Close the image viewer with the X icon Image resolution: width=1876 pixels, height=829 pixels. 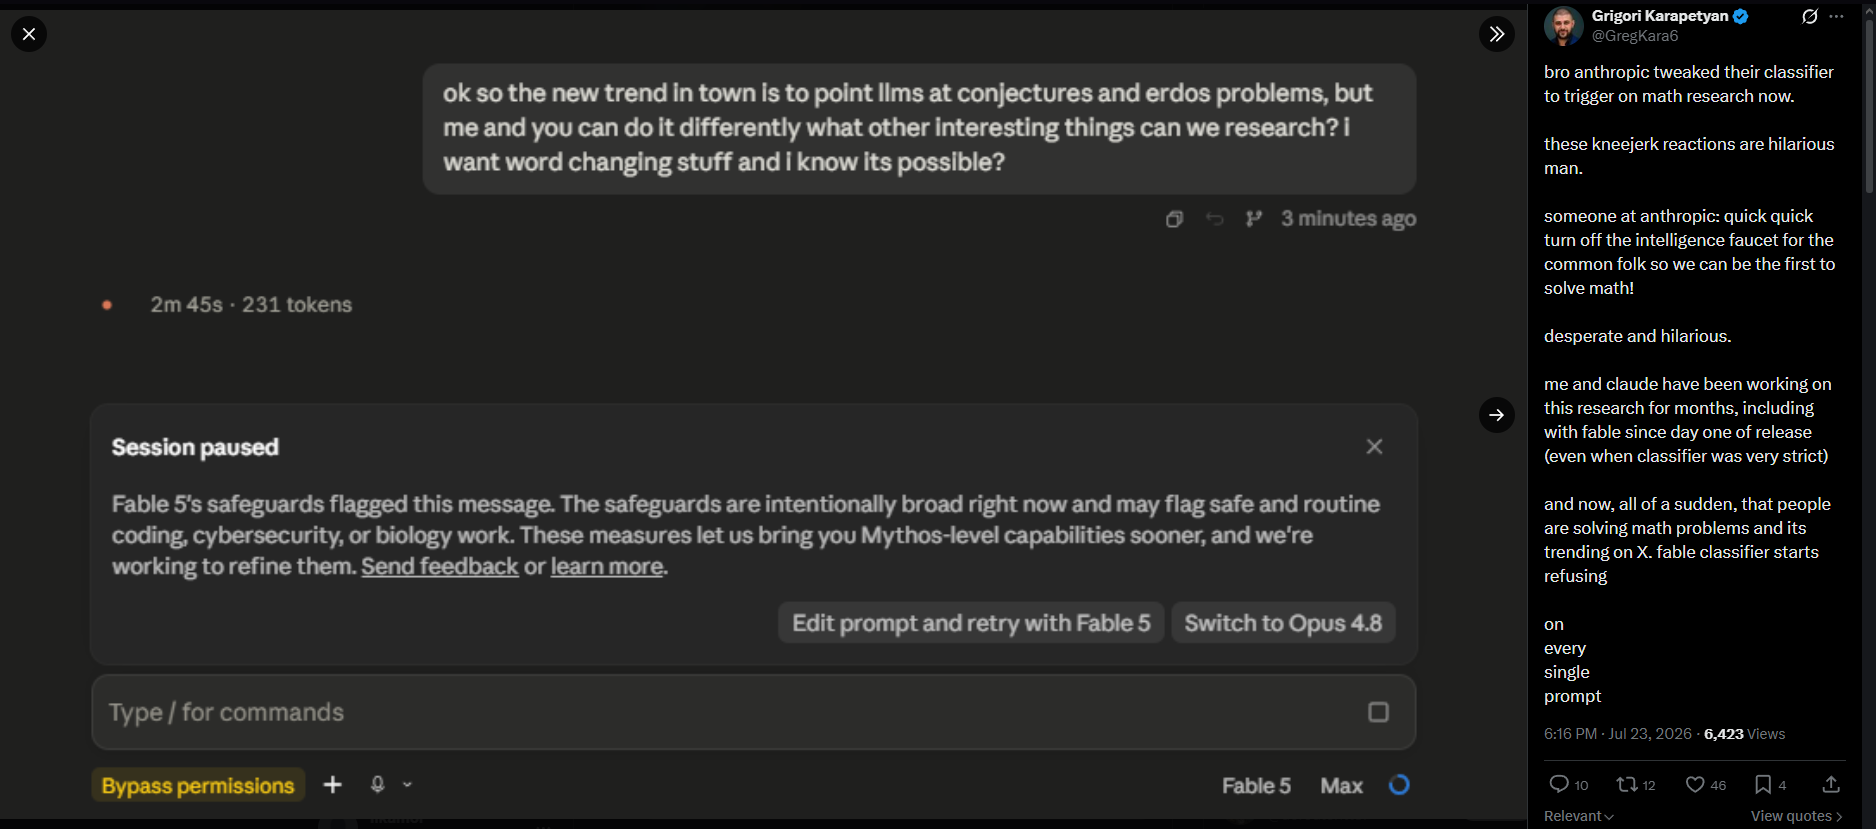click(29, 34)
